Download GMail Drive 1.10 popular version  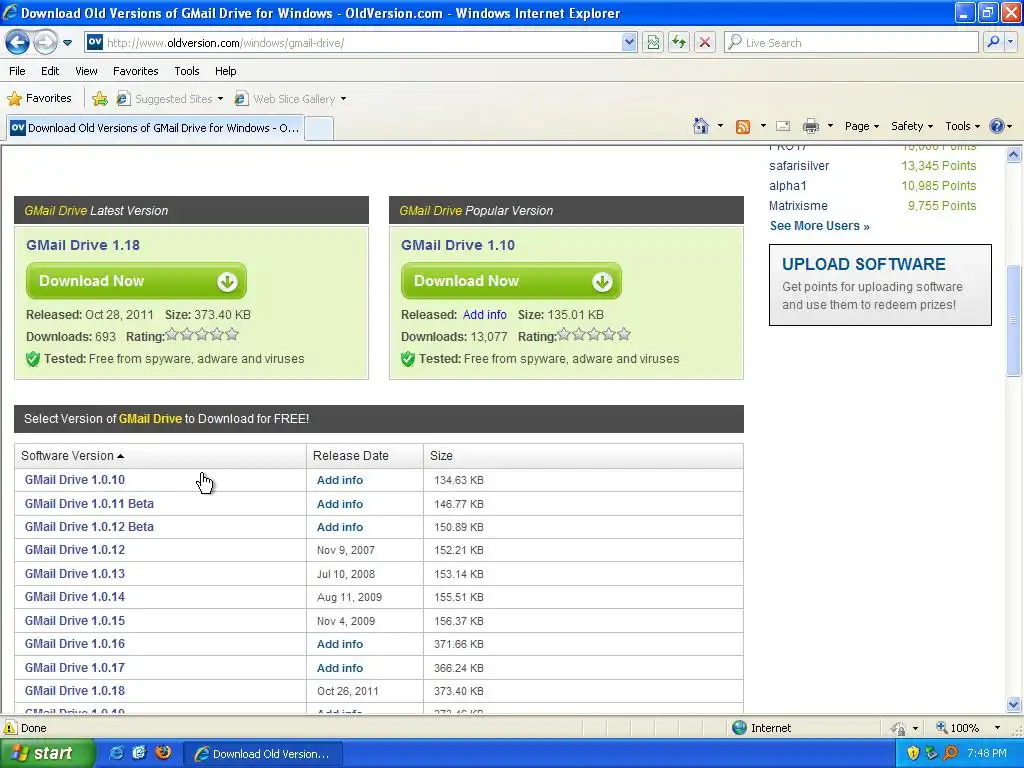[x=511, y=281]
